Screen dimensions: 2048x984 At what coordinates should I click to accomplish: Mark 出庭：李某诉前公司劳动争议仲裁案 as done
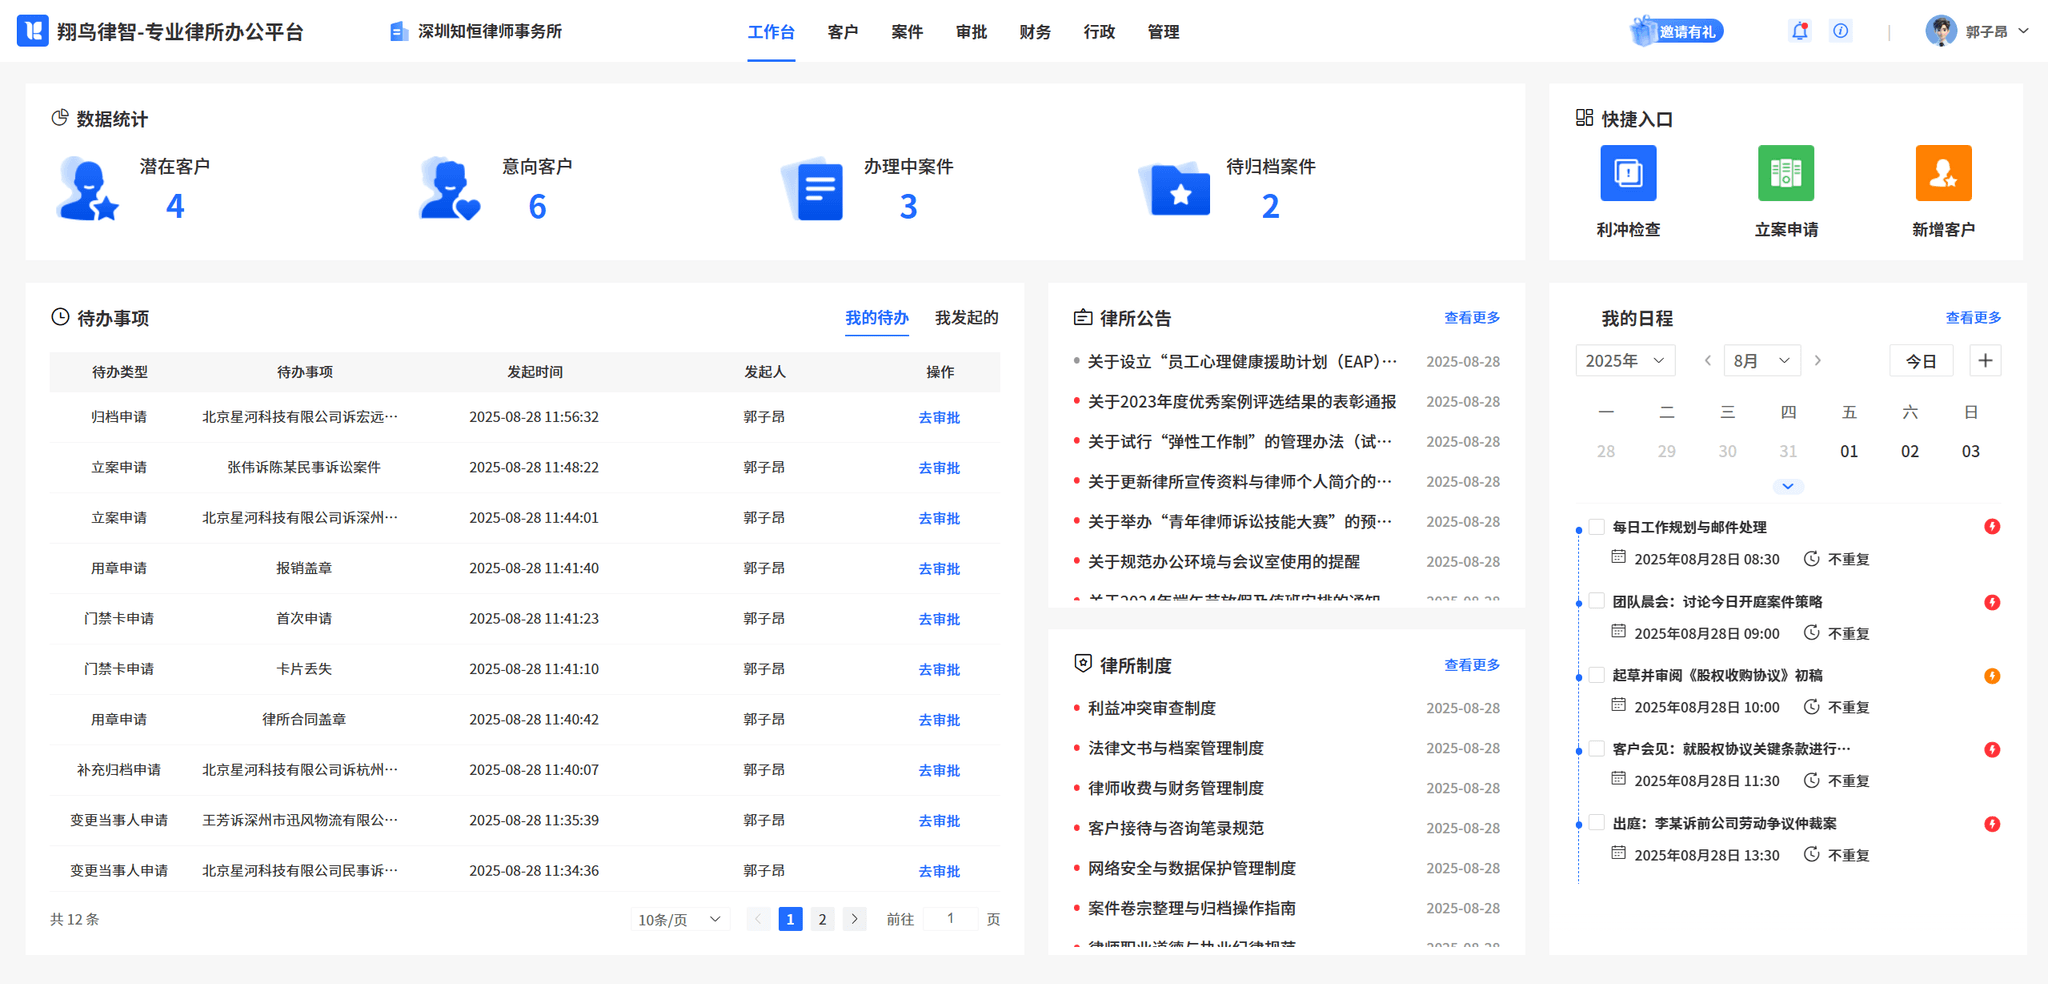click(x=1597, y=823)
